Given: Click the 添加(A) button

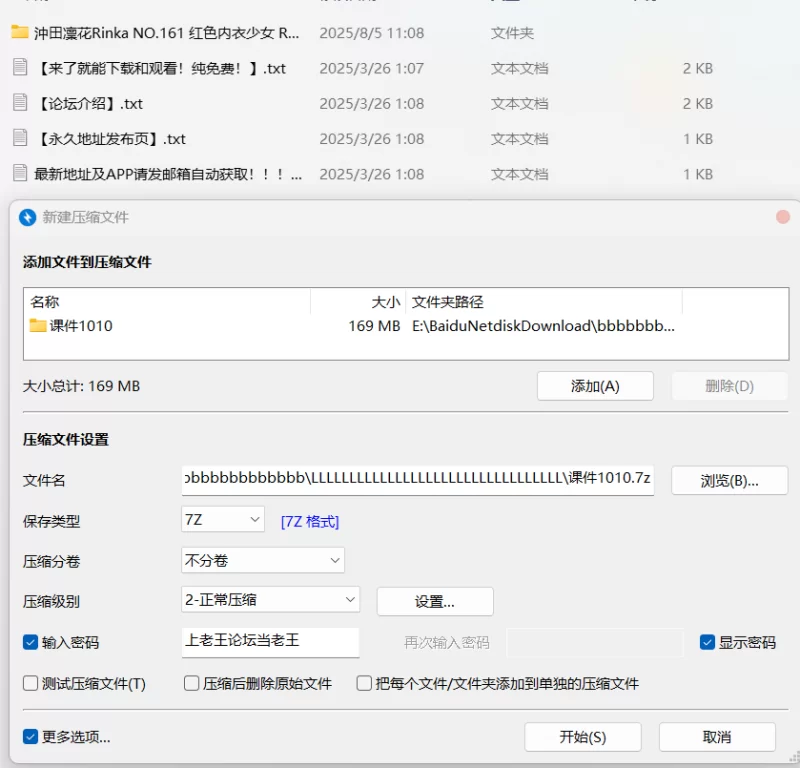Looking at the screenshot, I should pyautogui.click(x=595, y=386).
